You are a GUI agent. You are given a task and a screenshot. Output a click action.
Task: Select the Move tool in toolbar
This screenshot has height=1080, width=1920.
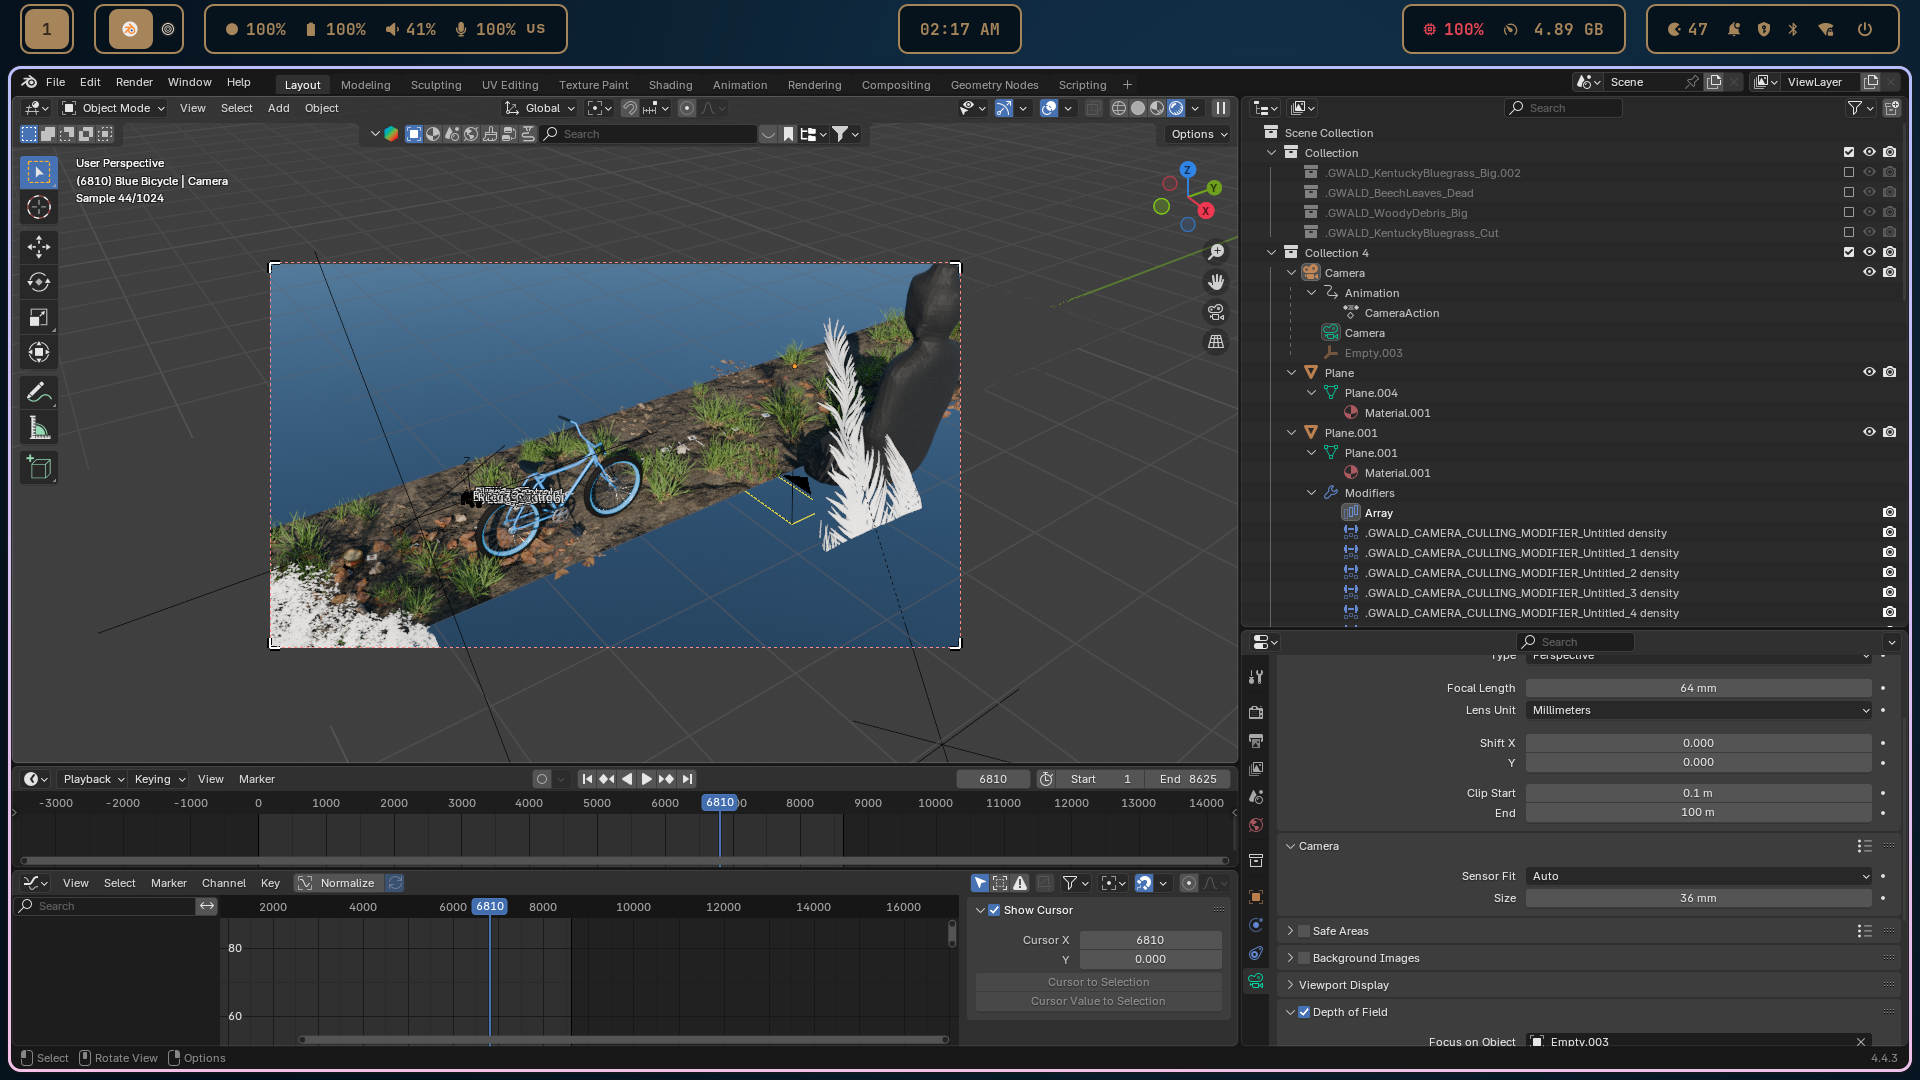tap(39, 247)
